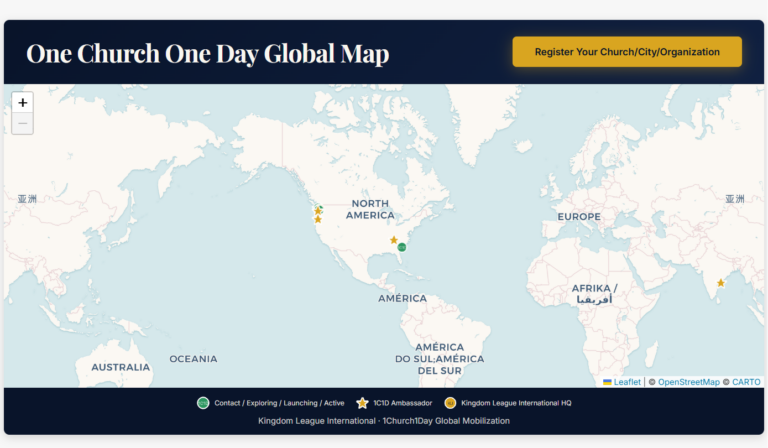The width and height of the screenshot is (768, 448).
Task: Open the green circle marker on the US southeast coast
Action: (x=402, y=247)
